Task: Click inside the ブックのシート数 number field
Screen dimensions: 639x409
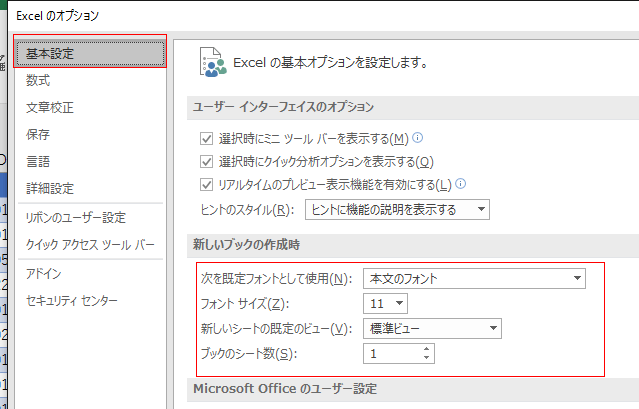Action: click(391, 354)
